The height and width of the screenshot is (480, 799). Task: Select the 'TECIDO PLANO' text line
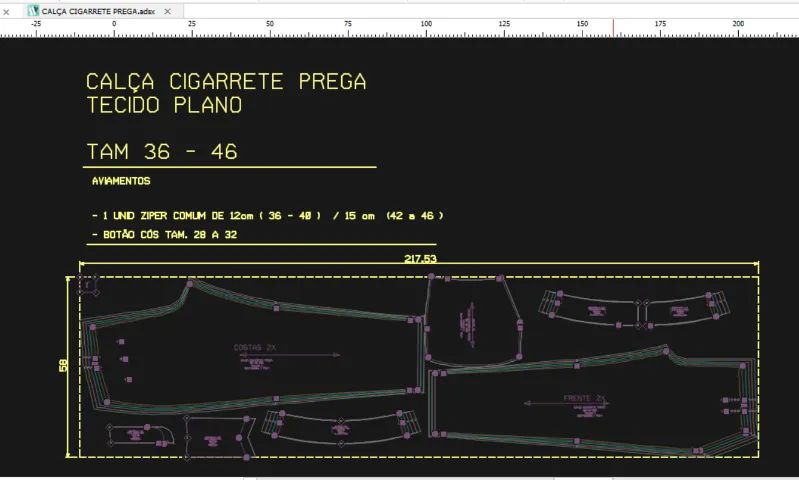164,105
